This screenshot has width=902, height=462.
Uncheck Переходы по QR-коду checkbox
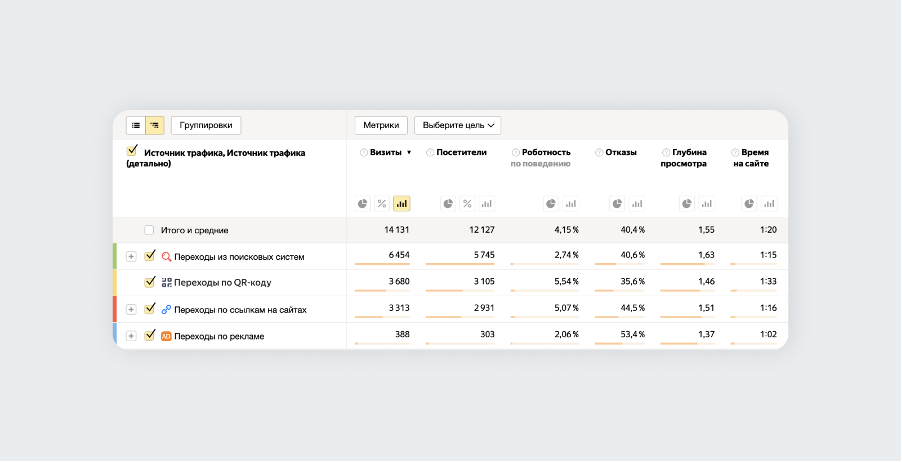(150, 282)
